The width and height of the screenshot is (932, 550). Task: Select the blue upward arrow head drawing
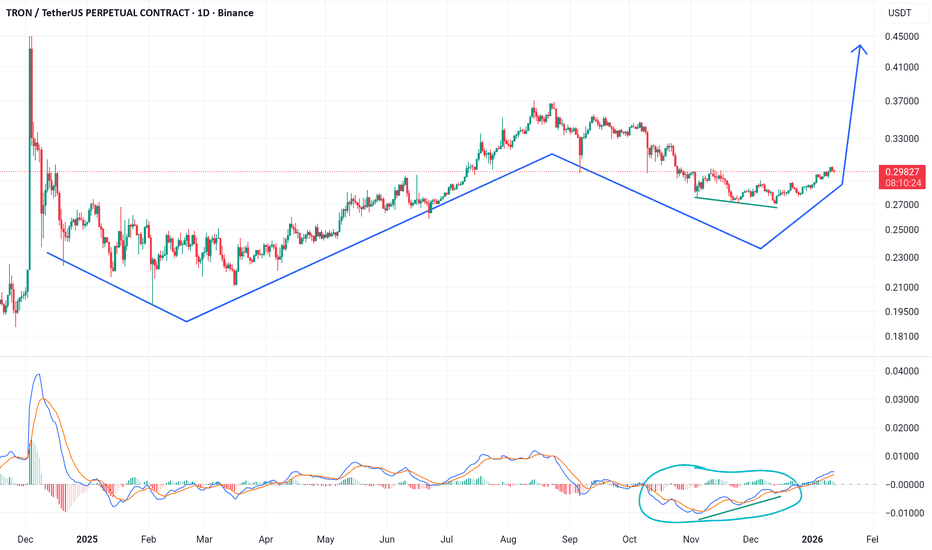[858, 48]
